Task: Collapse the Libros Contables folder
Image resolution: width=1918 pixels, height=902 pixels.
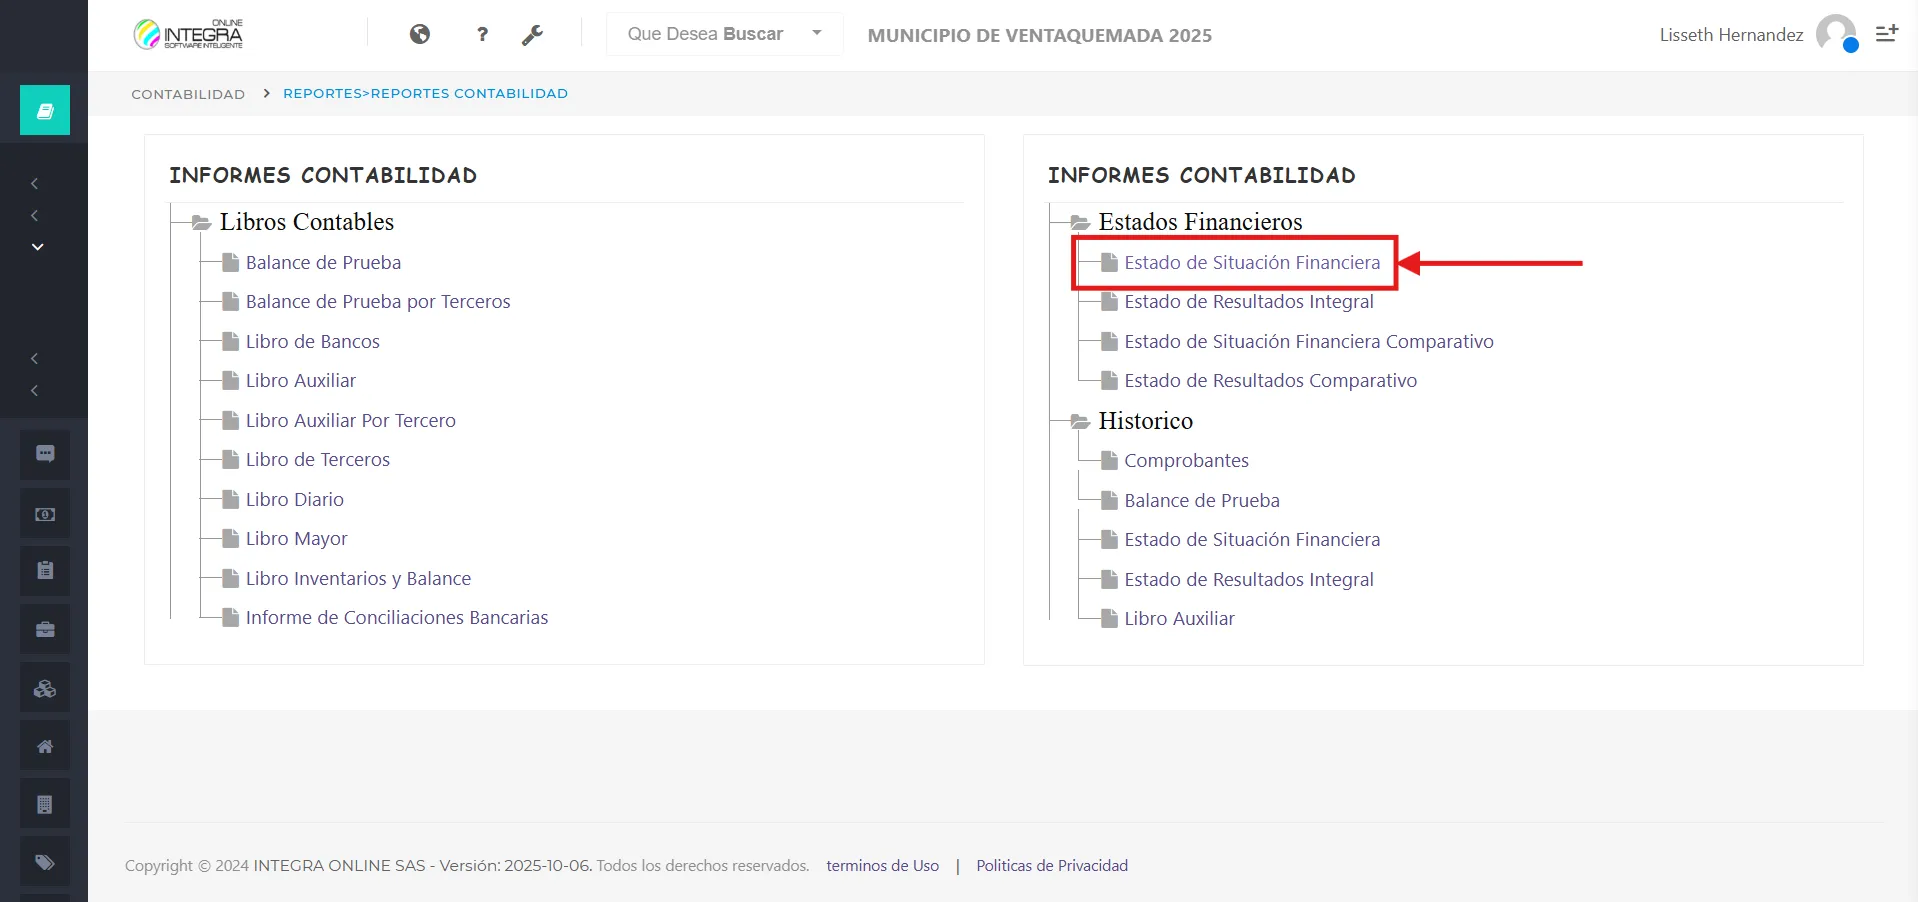Action: pos(201,222)
